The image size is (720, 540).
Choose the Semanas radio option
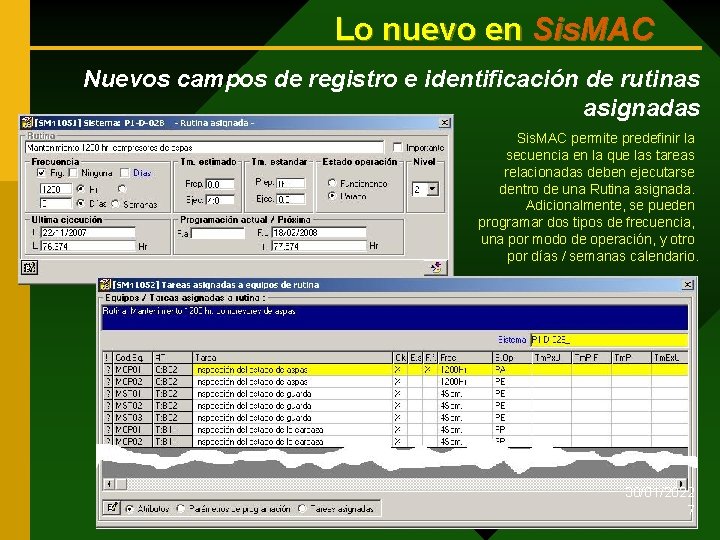(115, 203)
